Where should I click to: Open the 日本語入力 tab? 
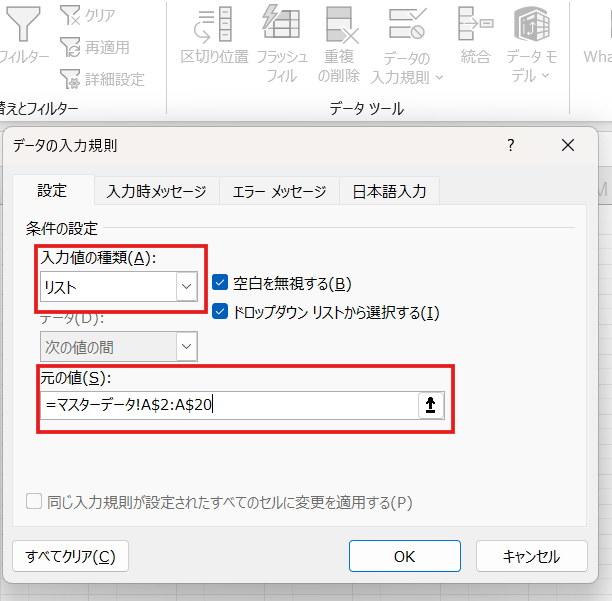coord(389,191)
